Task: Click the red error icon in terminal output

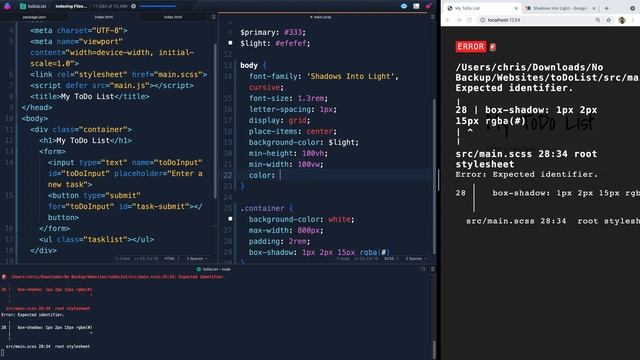Action: click(x=4, y=277)
